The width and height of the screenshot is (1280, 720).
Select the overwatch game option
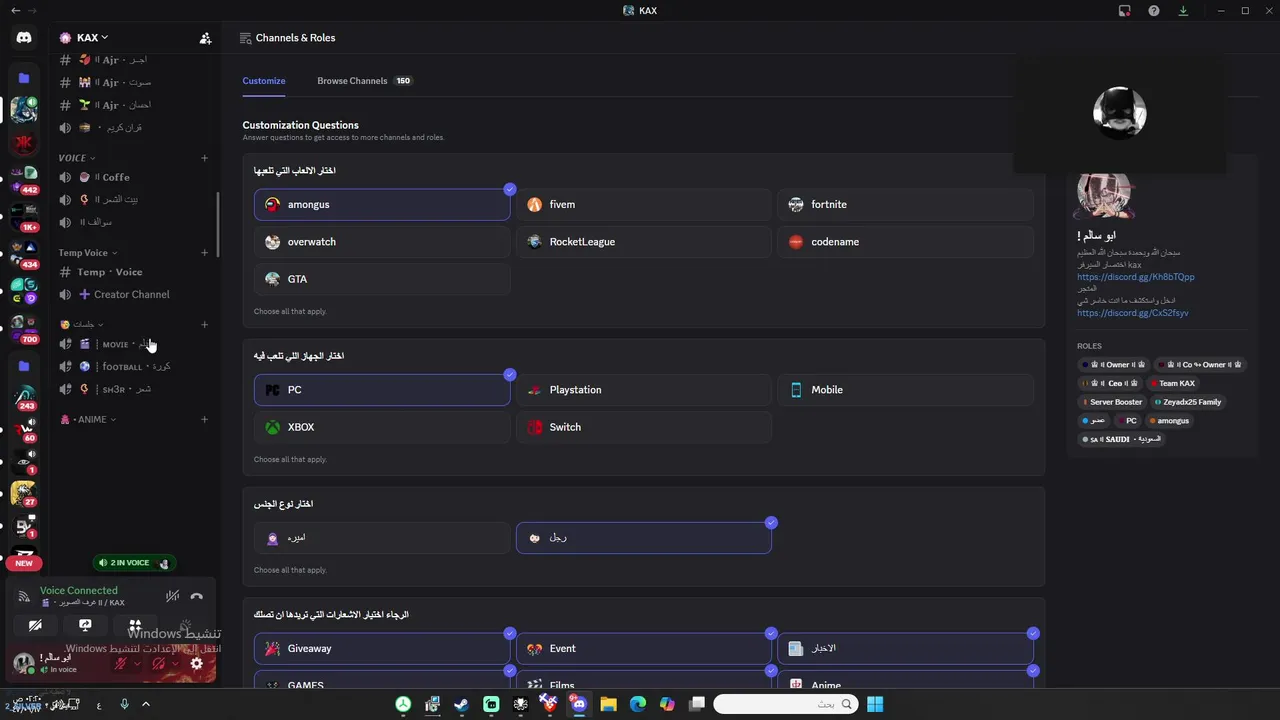pyautogui.click(x=382, y=242)
